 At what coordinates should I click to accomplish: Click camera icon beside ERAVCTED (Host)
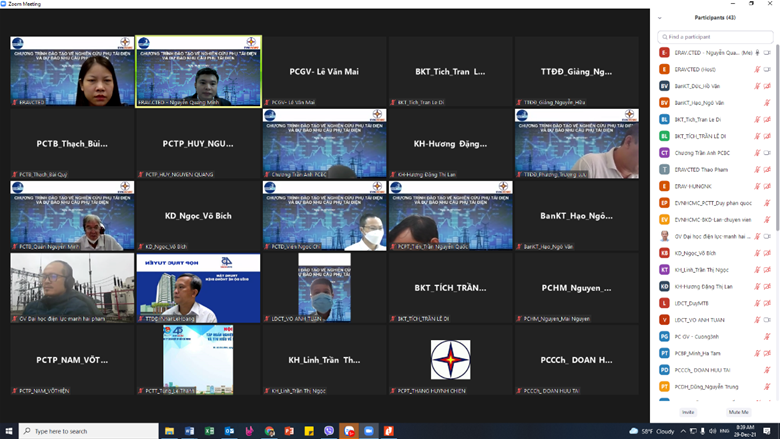click(767, 69)
